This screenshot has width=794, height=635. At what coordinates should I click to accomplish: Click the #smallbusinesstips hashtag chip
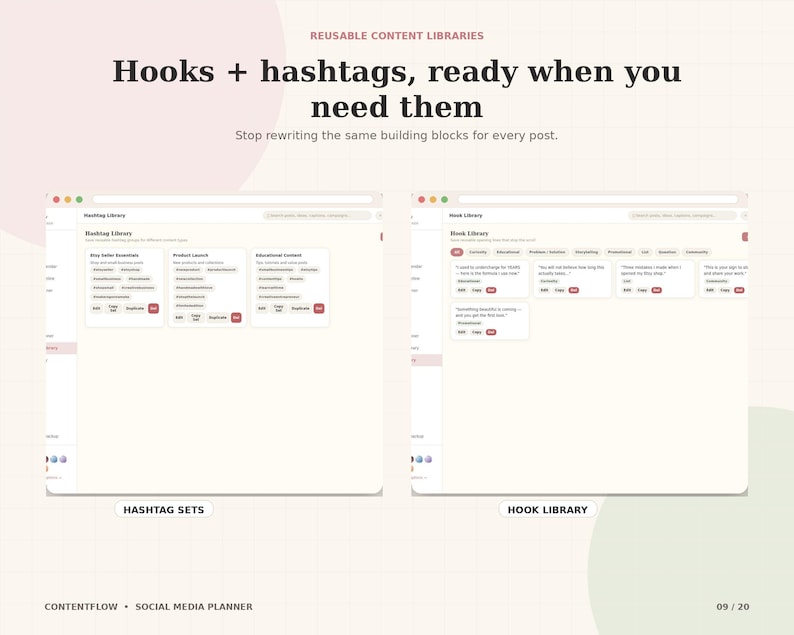[276, 270]
